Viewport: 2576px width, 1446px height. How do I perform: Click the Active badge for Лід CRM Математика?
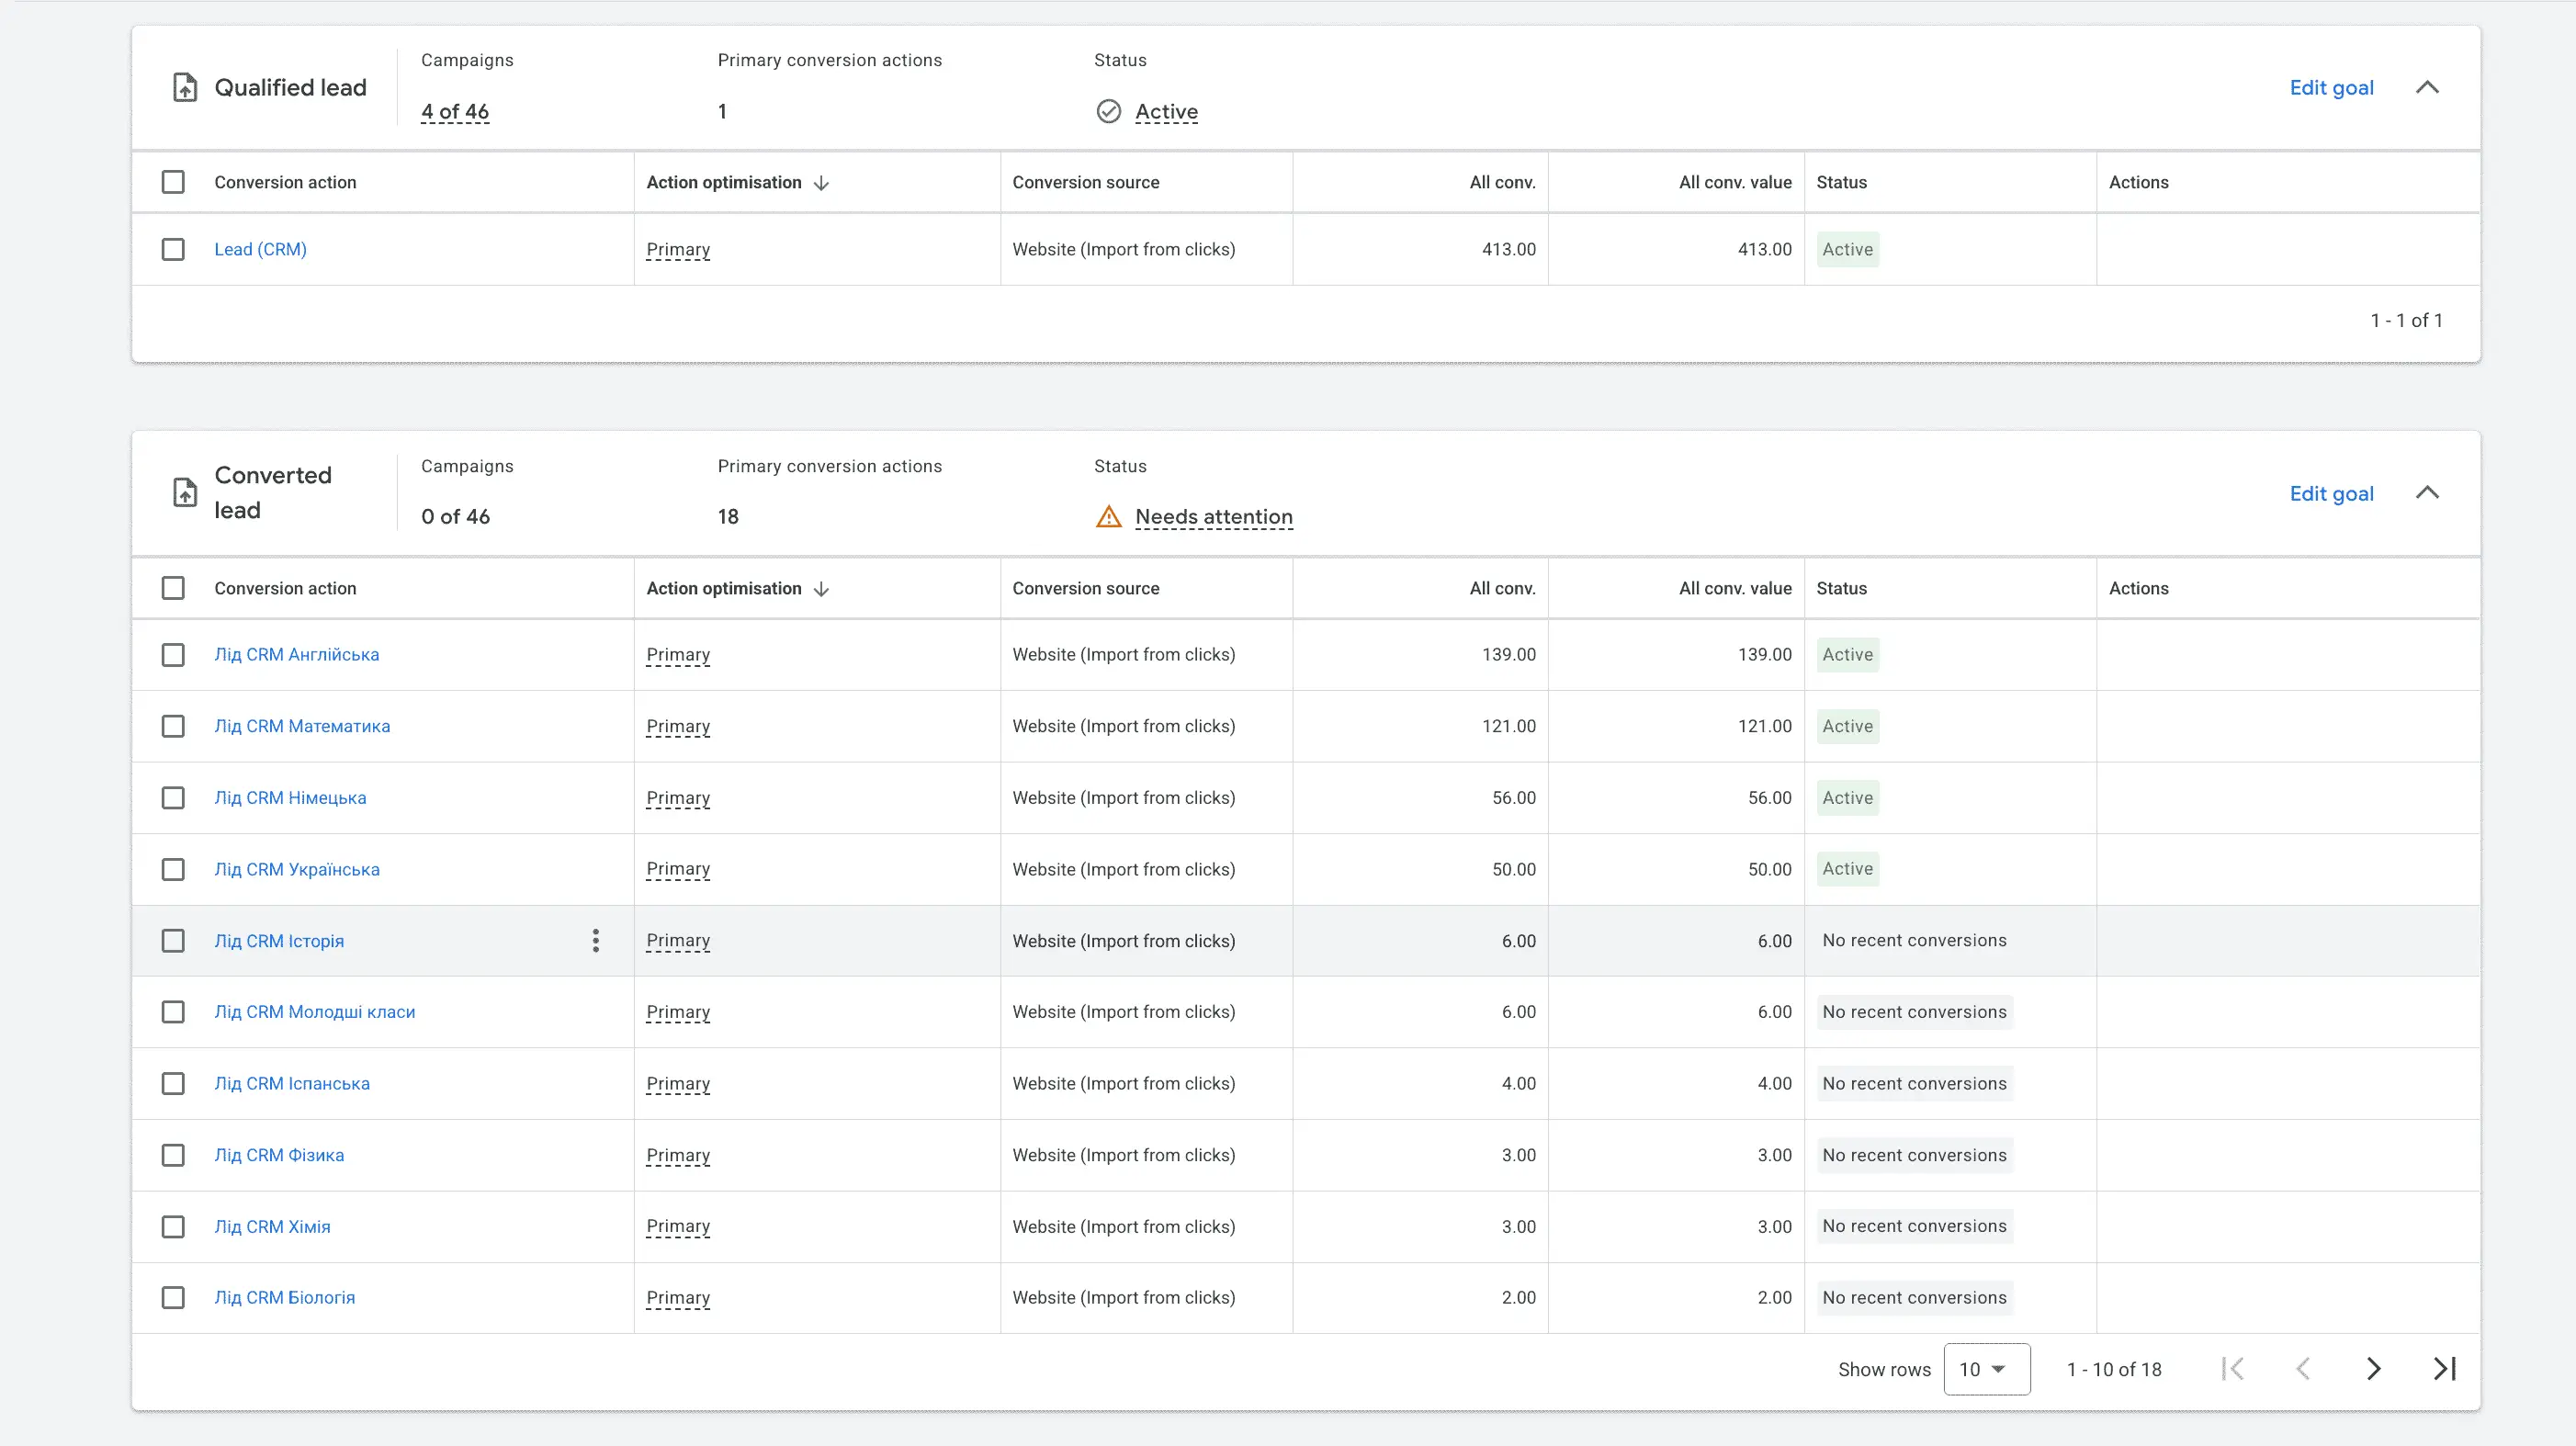click(x=1847, y=726)
